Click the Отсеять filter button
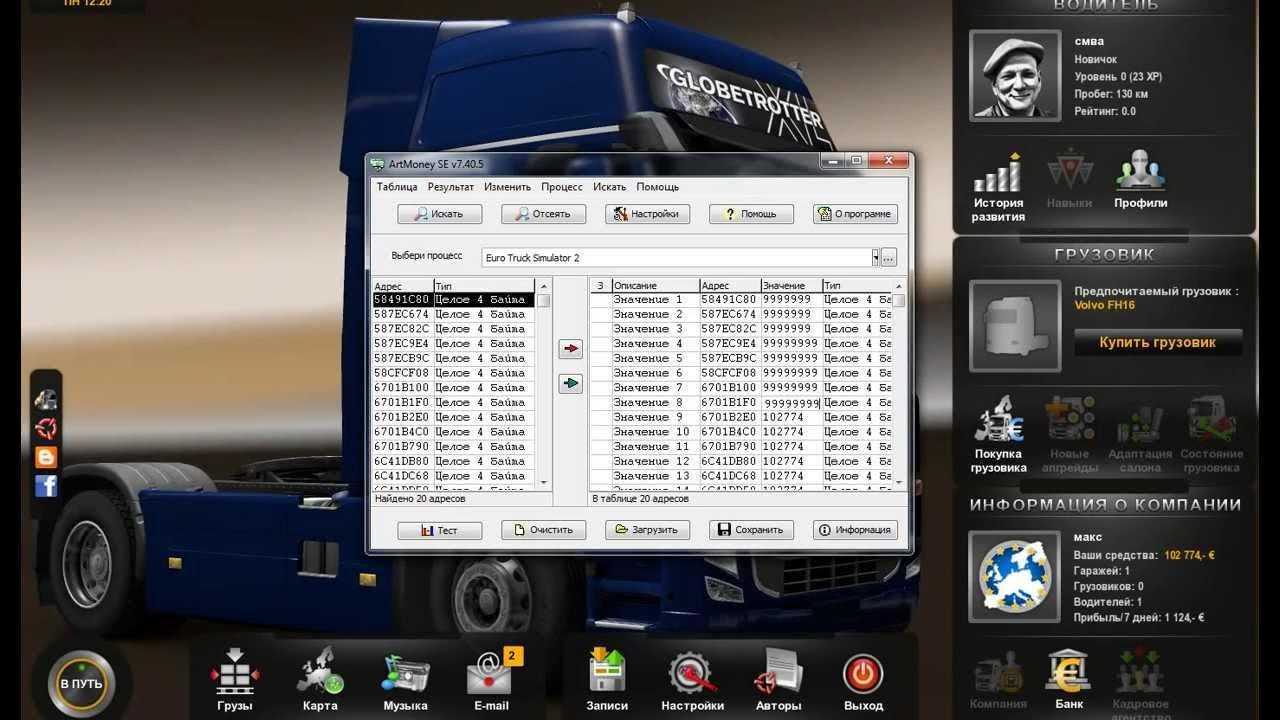 point(543,214)
